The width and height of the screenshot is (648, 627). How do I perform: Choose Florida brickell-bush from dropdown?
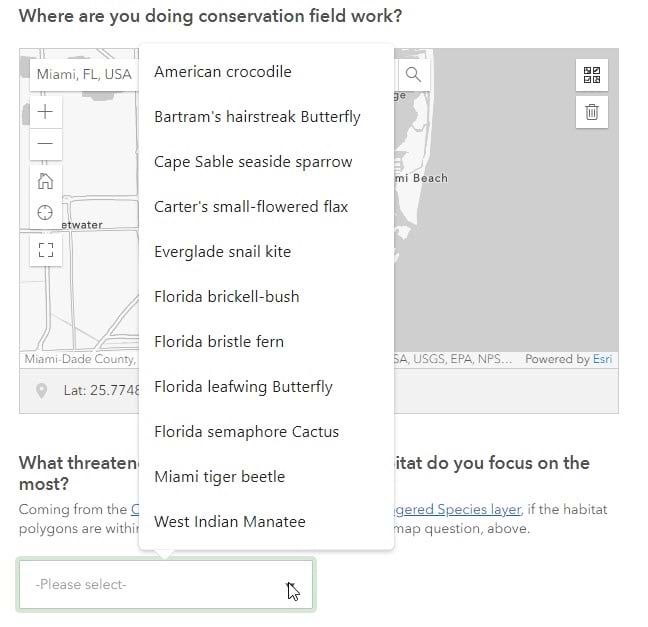click(227, 297)
